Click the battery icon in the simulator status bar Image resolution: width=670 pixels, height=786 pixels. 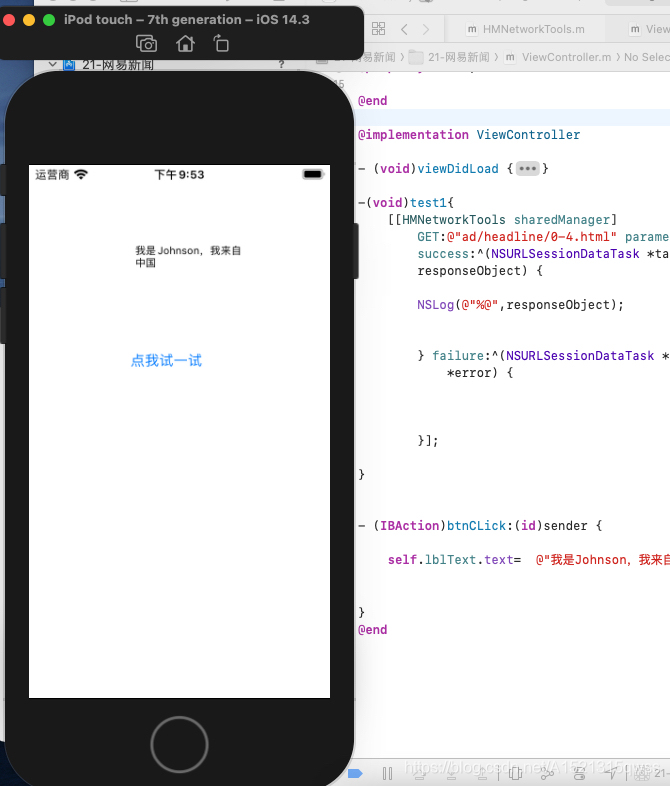[x=313, y=174]
